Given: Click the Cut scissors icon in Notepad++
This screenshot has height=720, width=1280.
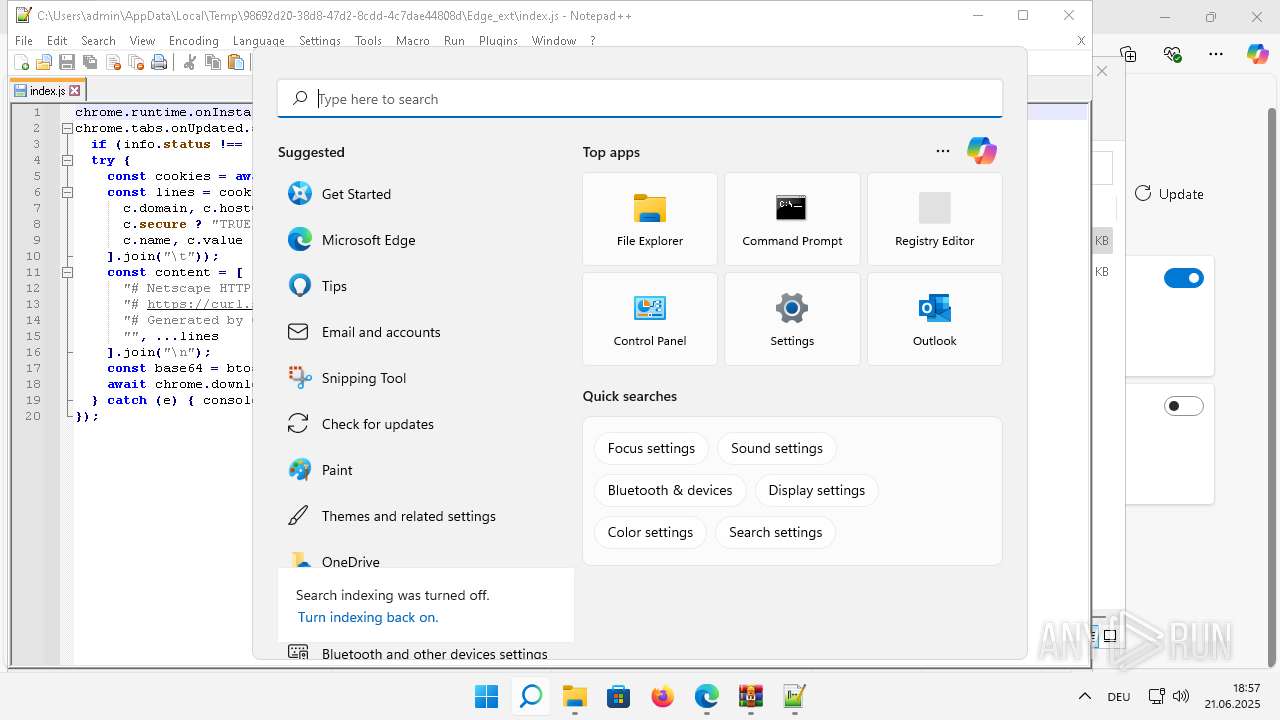Looking at the screenshot, I should [x=189, y=62].
